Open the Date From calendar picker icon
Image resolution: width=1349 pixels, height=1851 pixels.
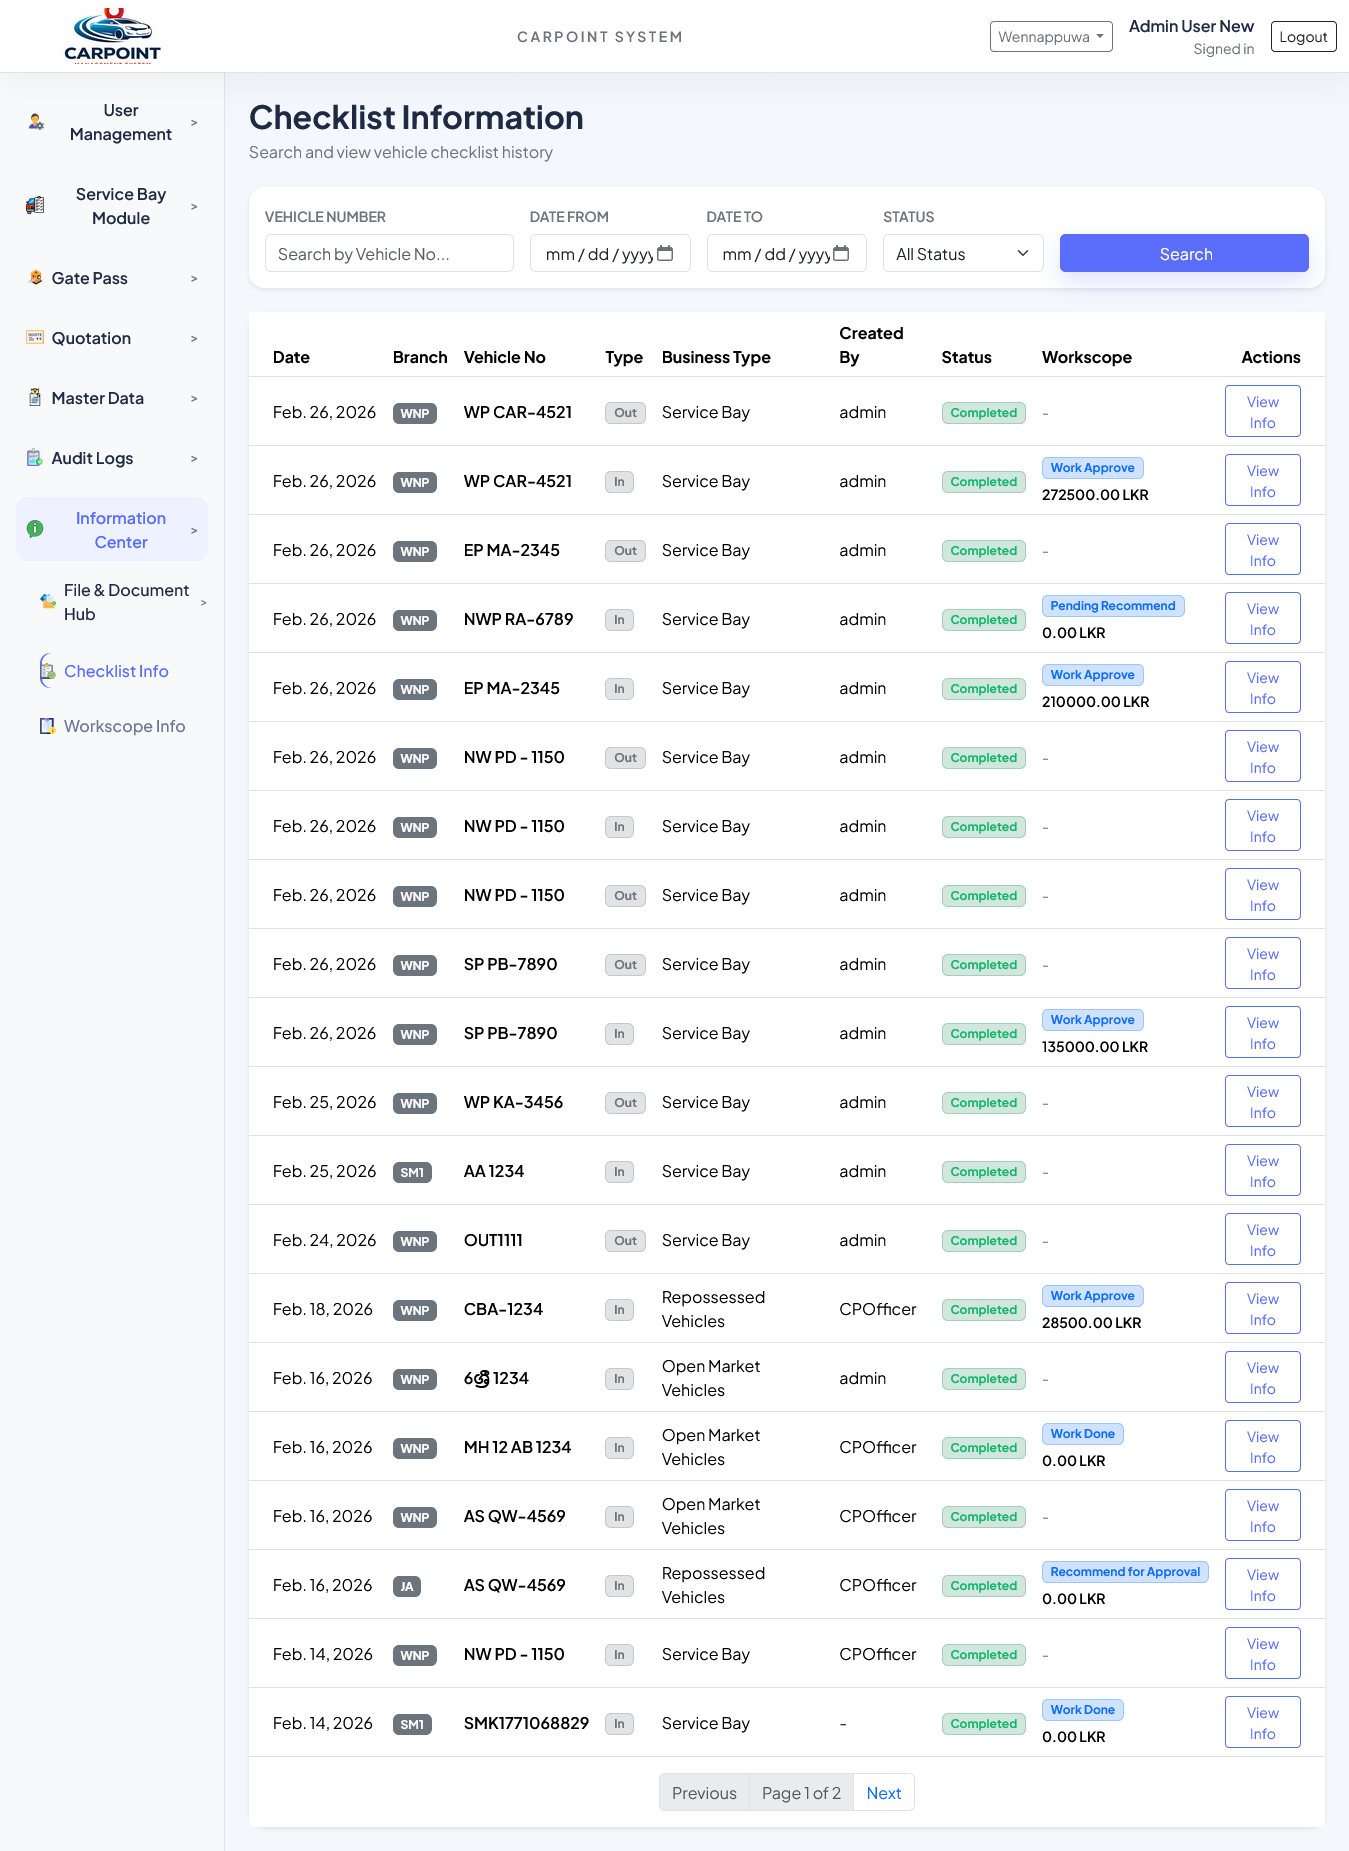(666, 253)
